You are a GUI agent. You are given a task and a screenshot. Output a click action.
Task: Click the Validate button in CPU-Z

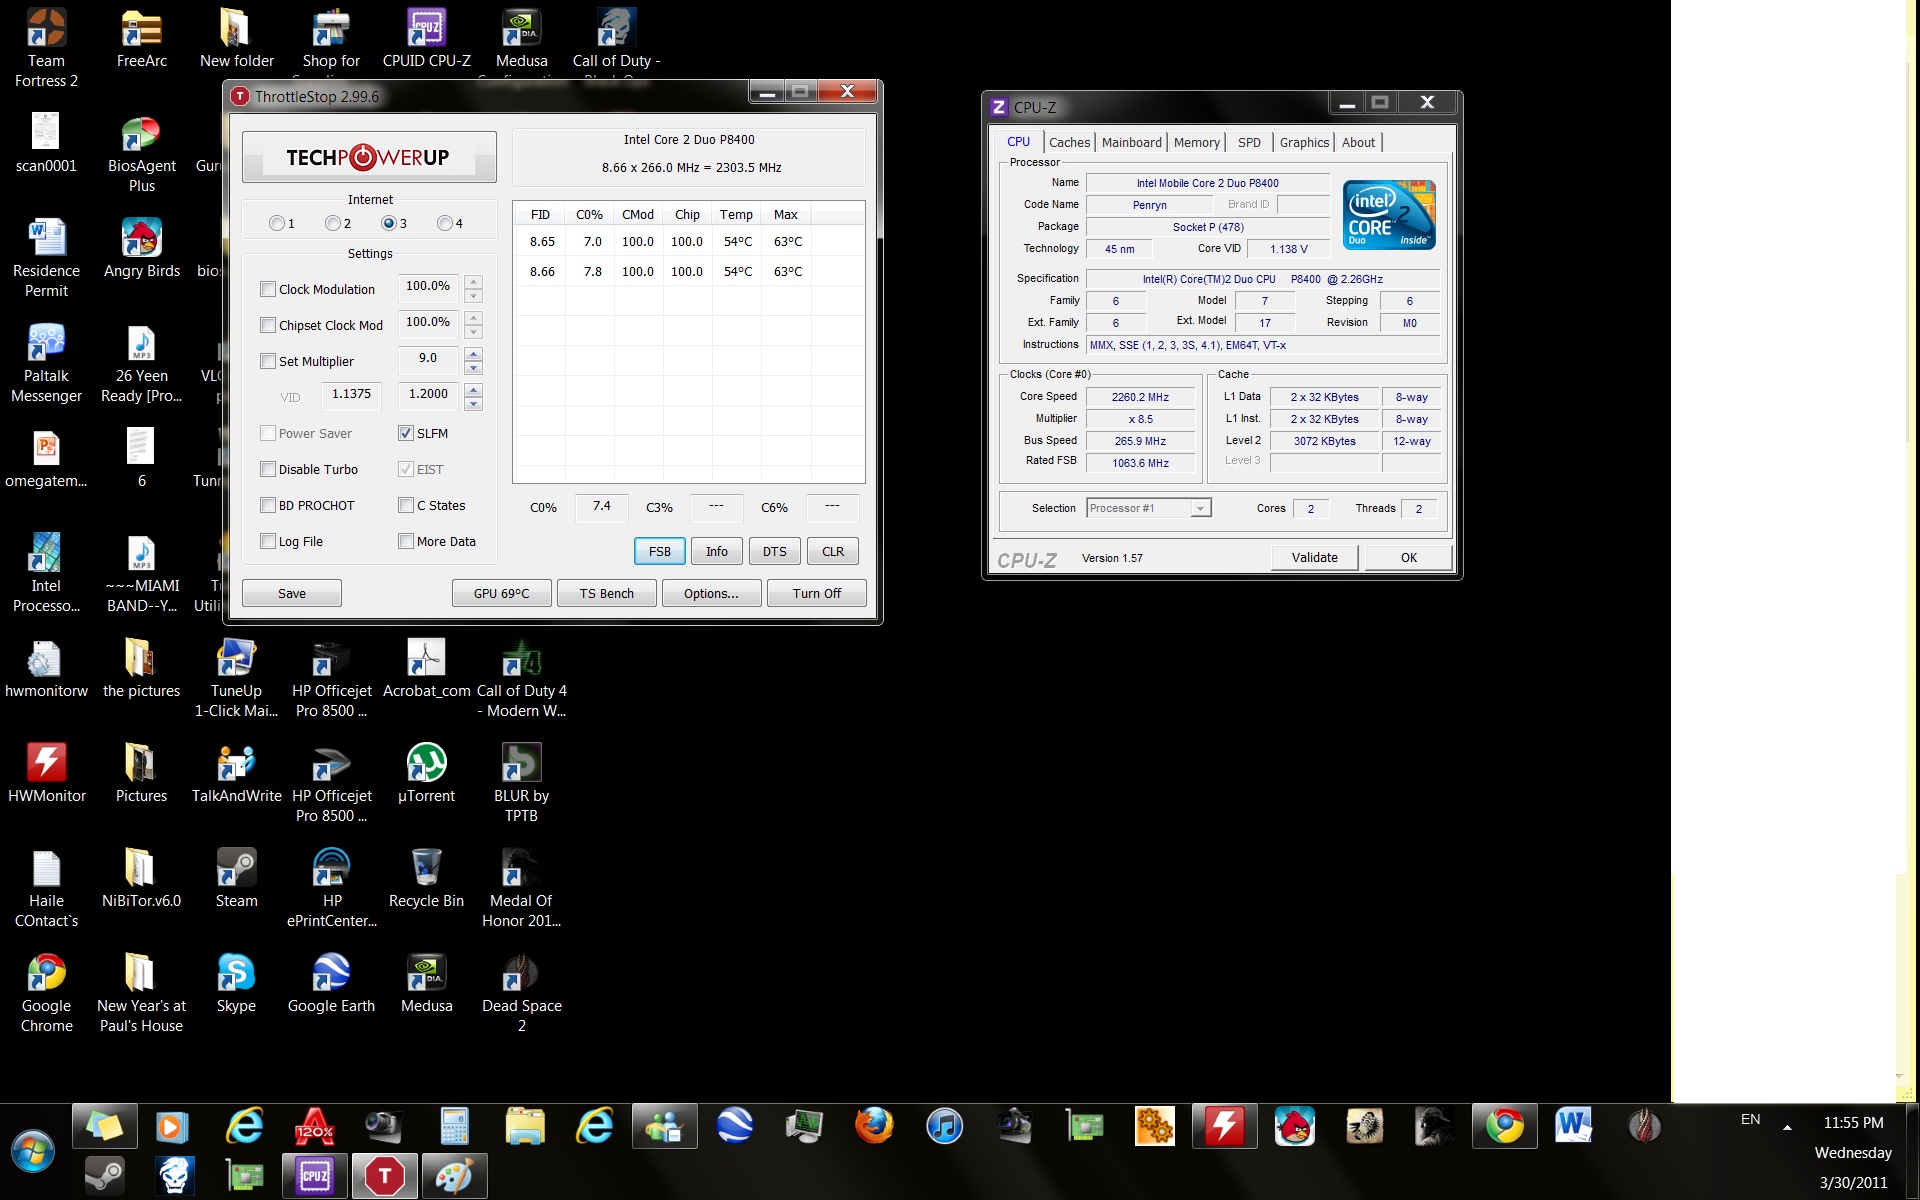(x=1314, y=557)
